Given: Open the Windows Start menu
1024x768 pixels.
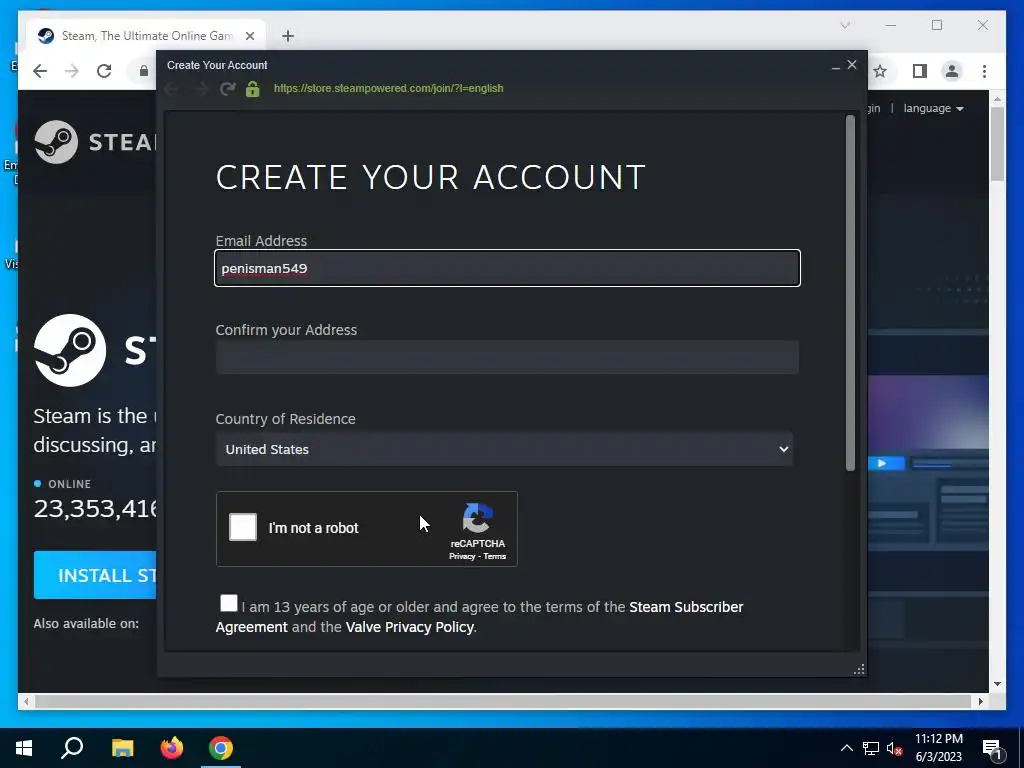Looking at the screenshot, I should [24, 748].
